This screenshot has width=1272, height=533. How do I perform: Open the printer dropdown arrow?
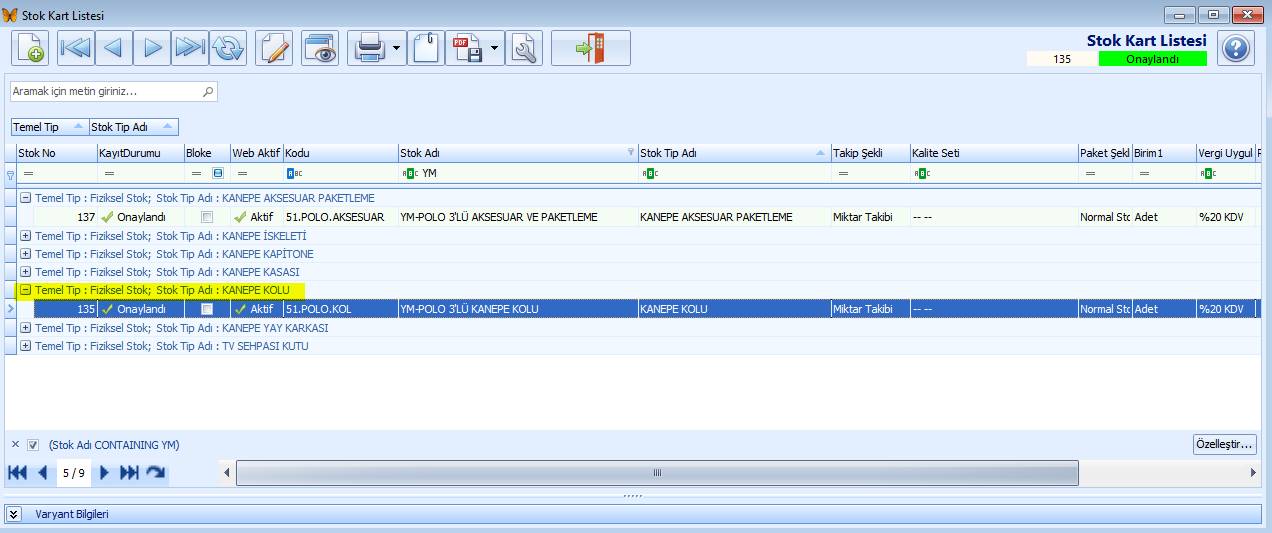click(398, 48)
